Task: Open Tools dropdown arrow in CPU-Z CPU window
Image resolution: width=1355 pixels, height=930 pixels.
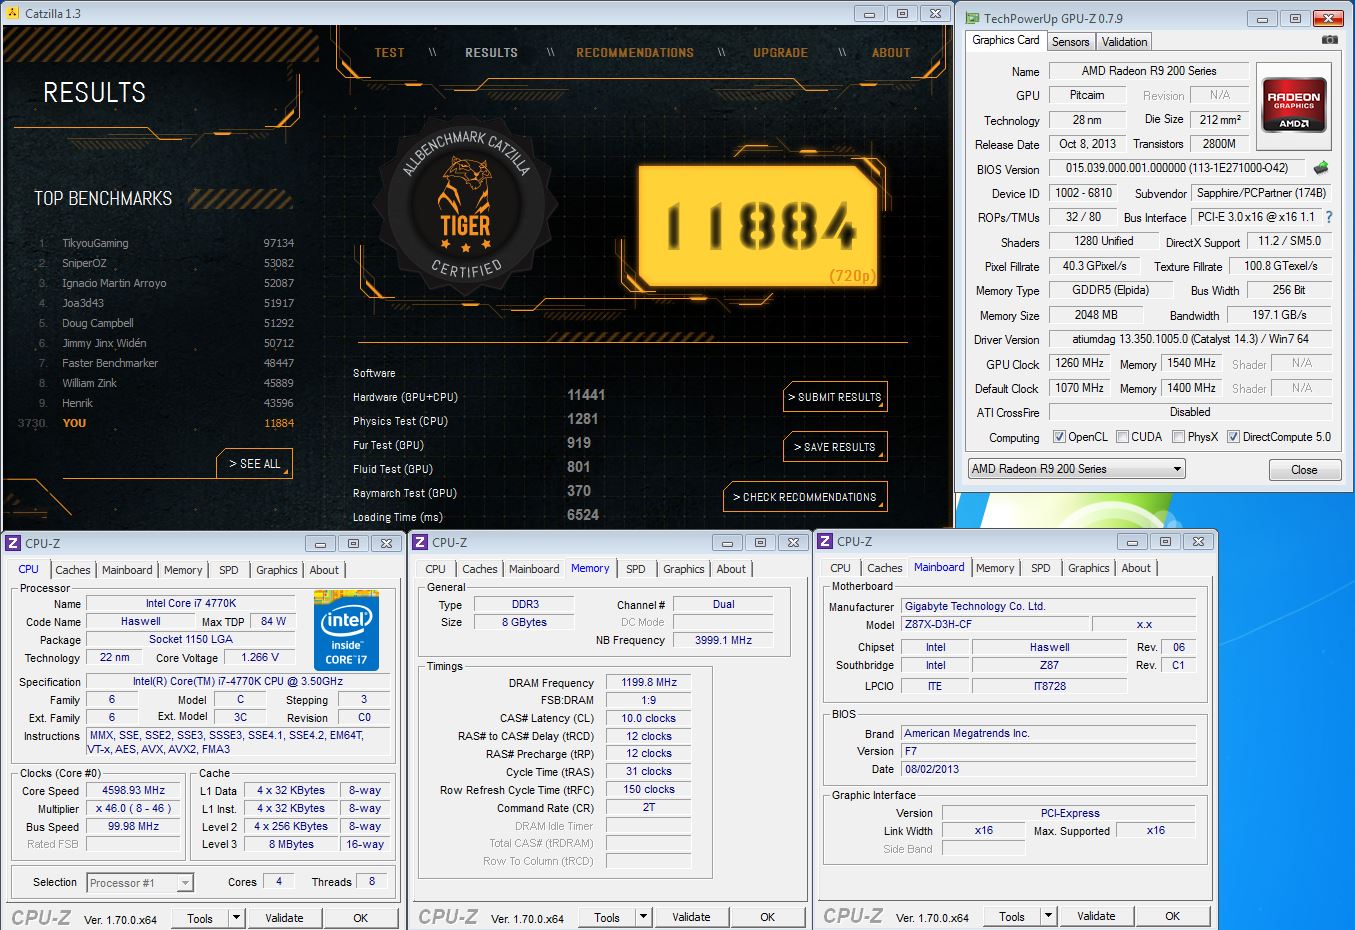Action: (x=236, y=918)
